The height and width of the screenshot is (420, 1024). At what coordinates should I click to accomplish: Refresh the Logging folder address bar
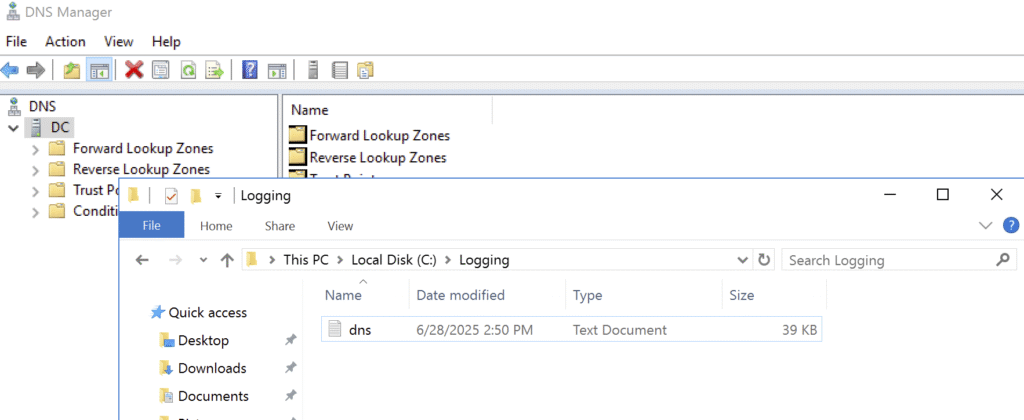coord(765,260)
